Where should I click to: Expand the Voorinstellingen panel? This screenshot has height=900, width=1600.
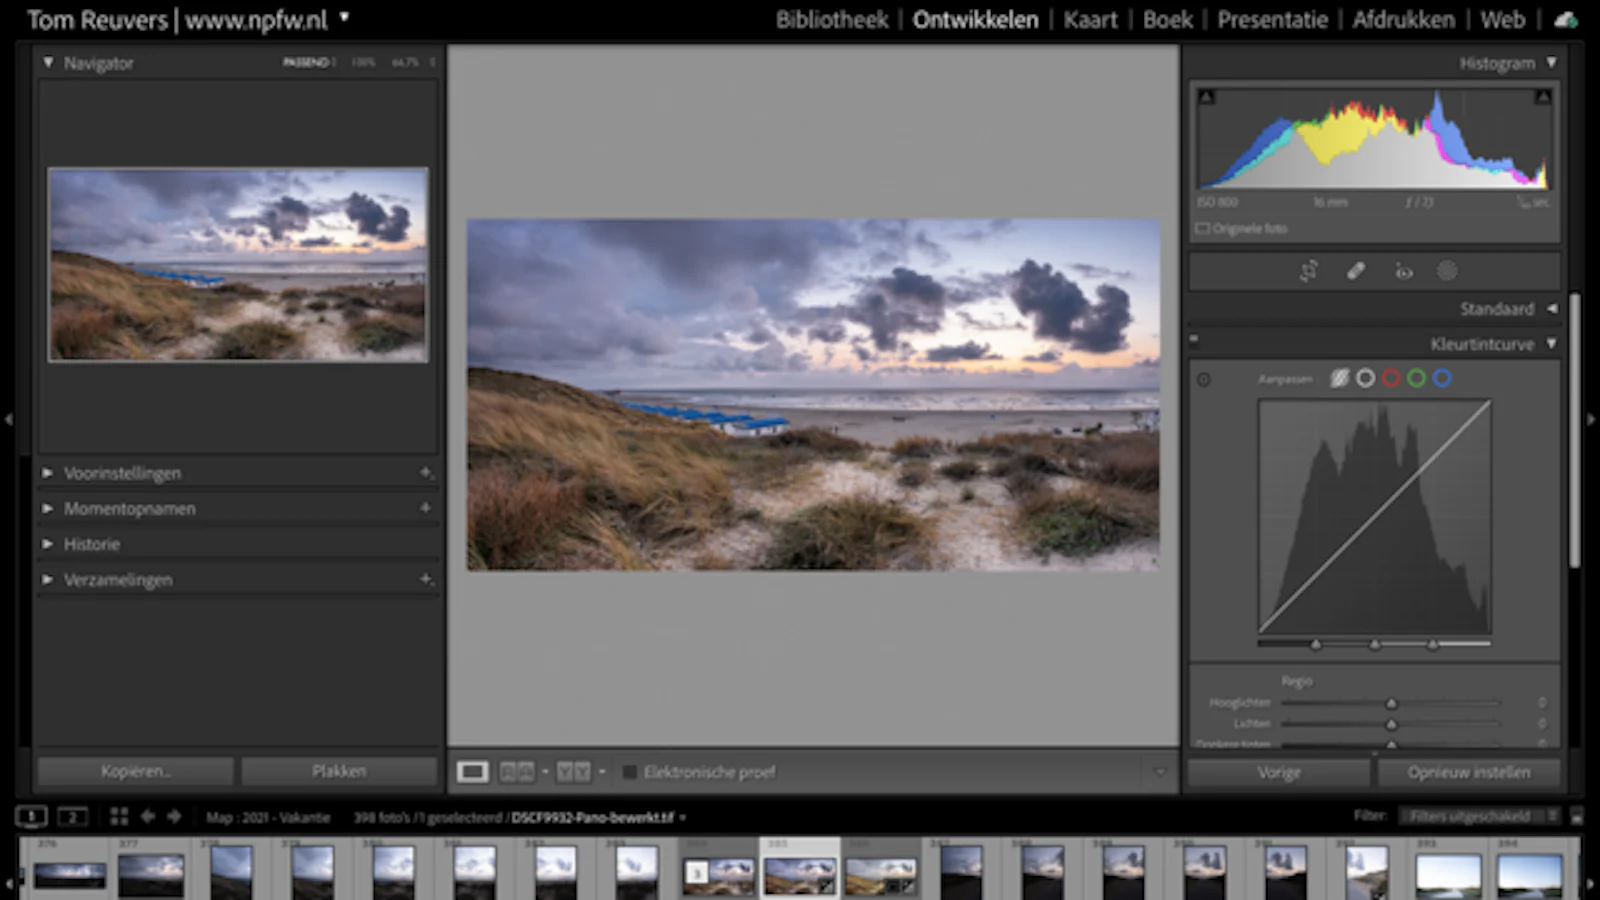[47, 472]
